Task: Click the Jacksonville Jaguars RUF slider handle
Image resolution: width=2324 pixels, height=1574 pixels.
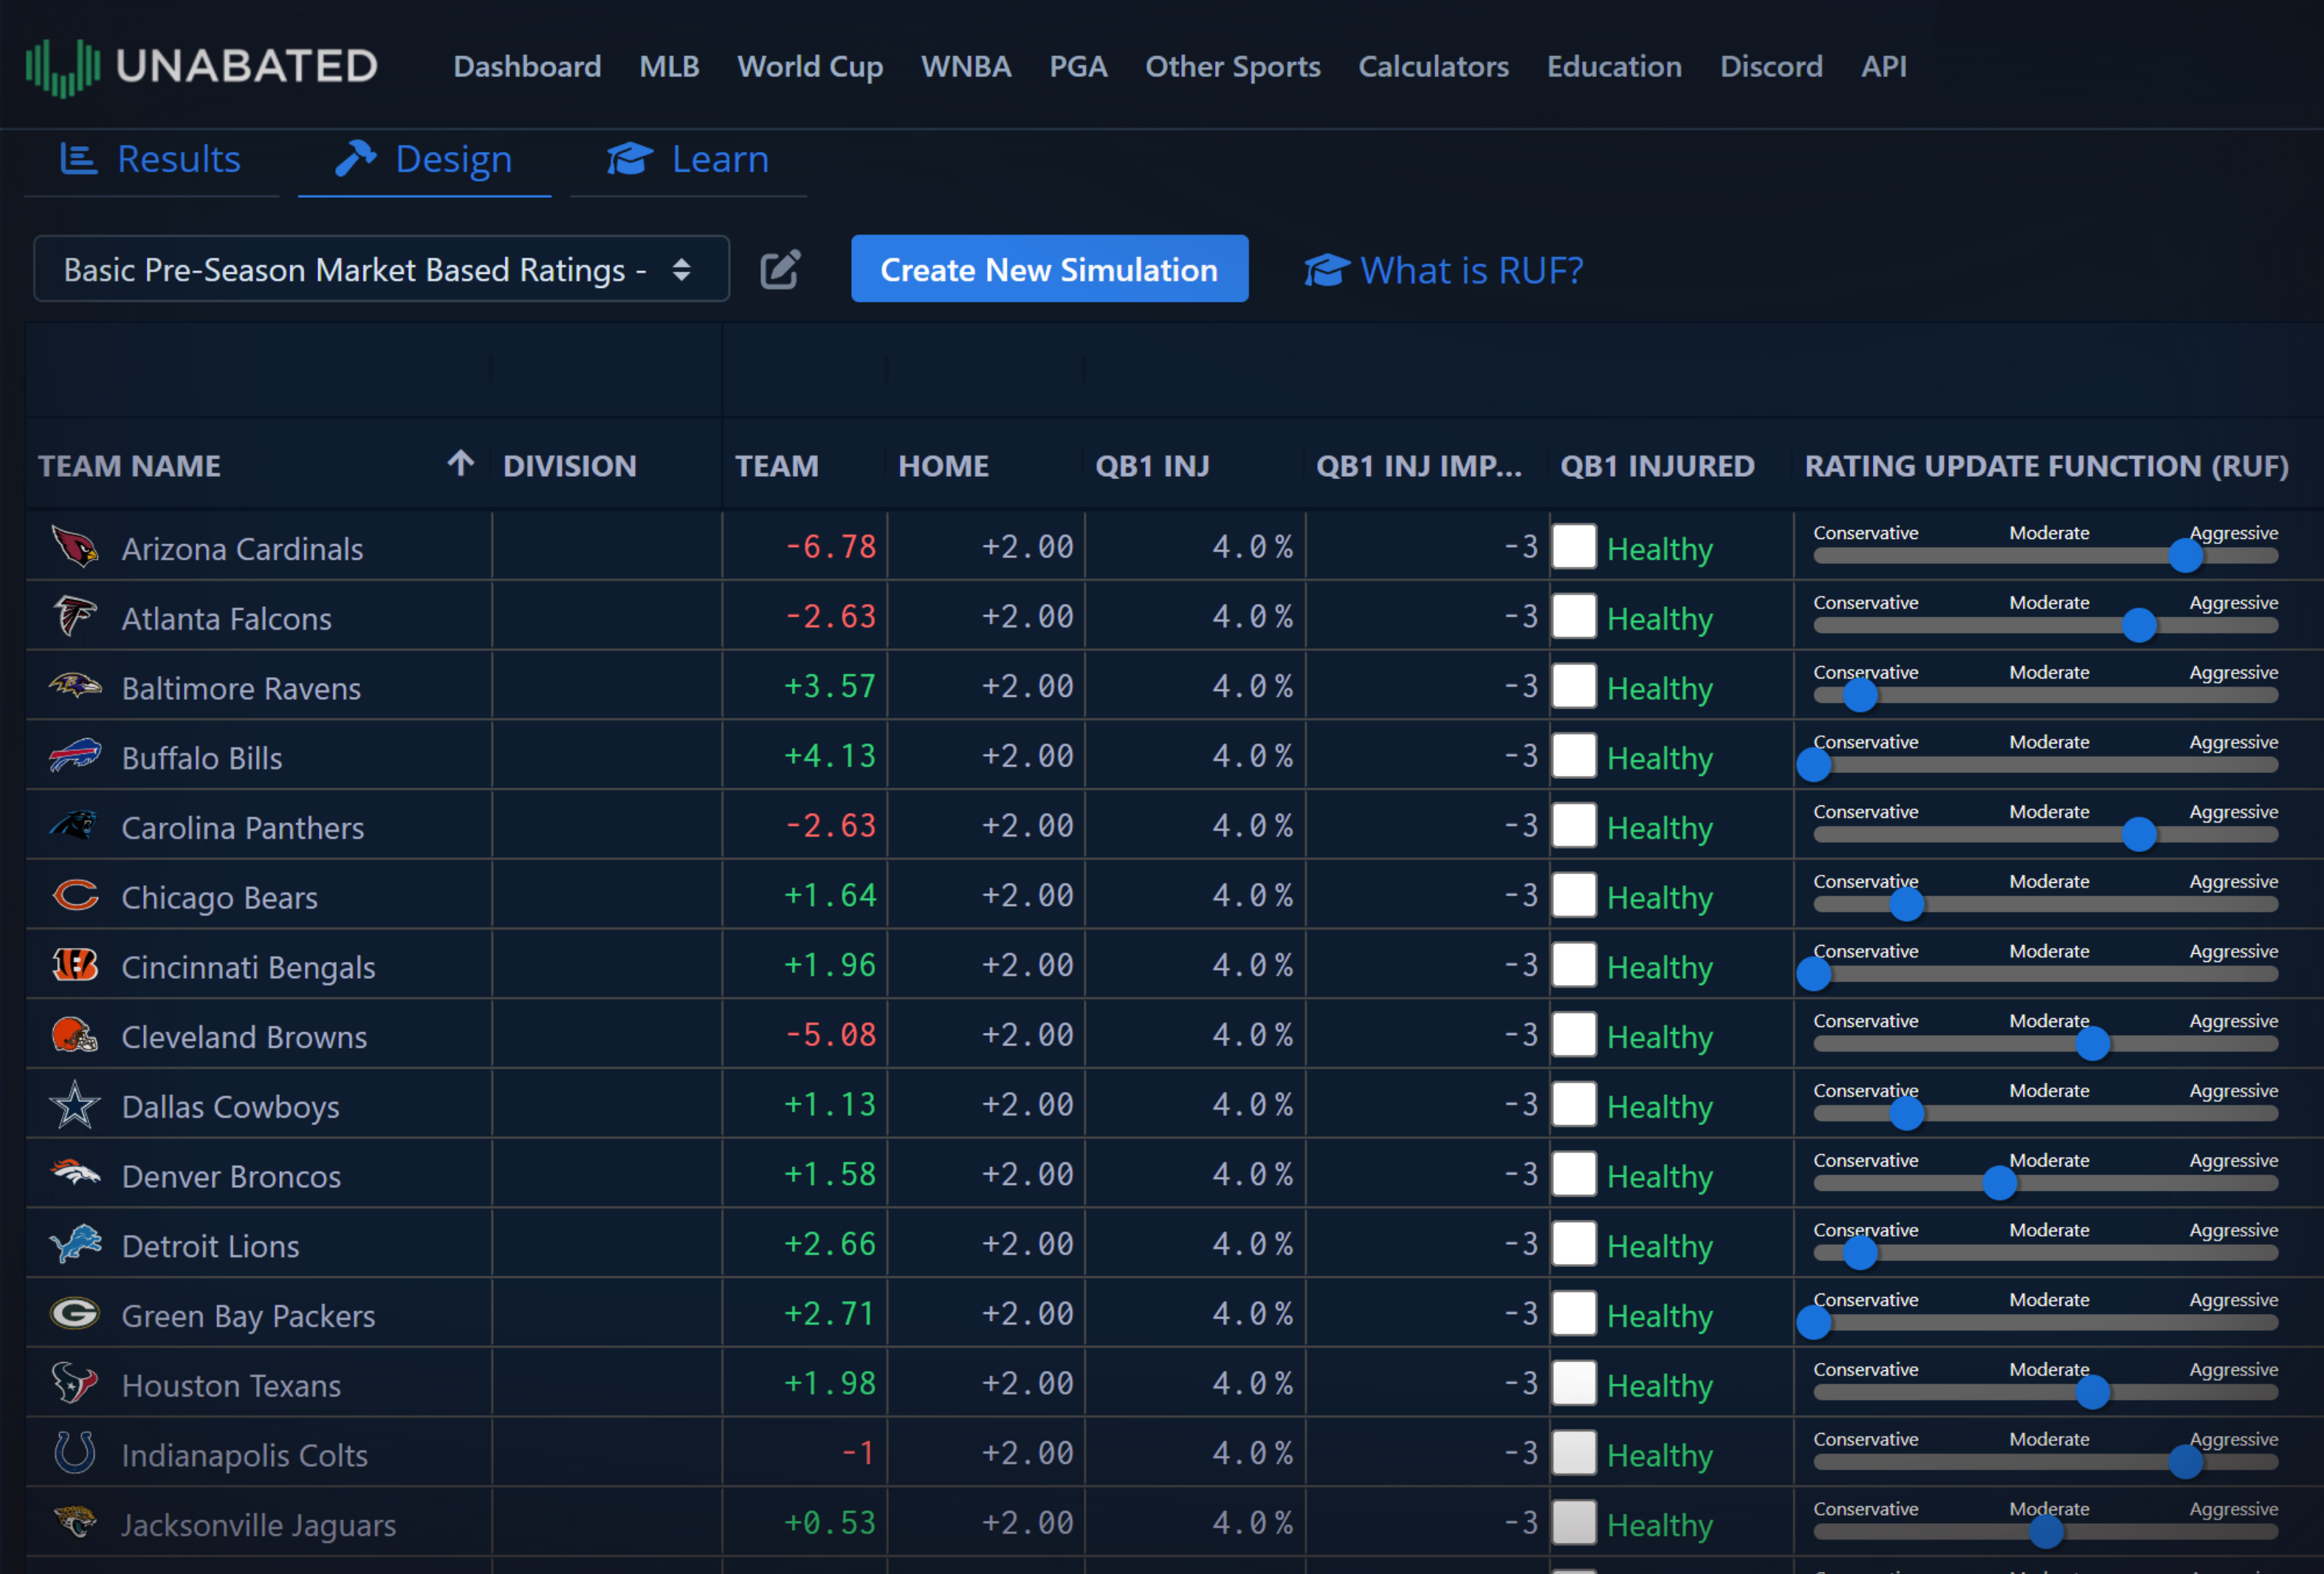Action: (2046, 1532)
